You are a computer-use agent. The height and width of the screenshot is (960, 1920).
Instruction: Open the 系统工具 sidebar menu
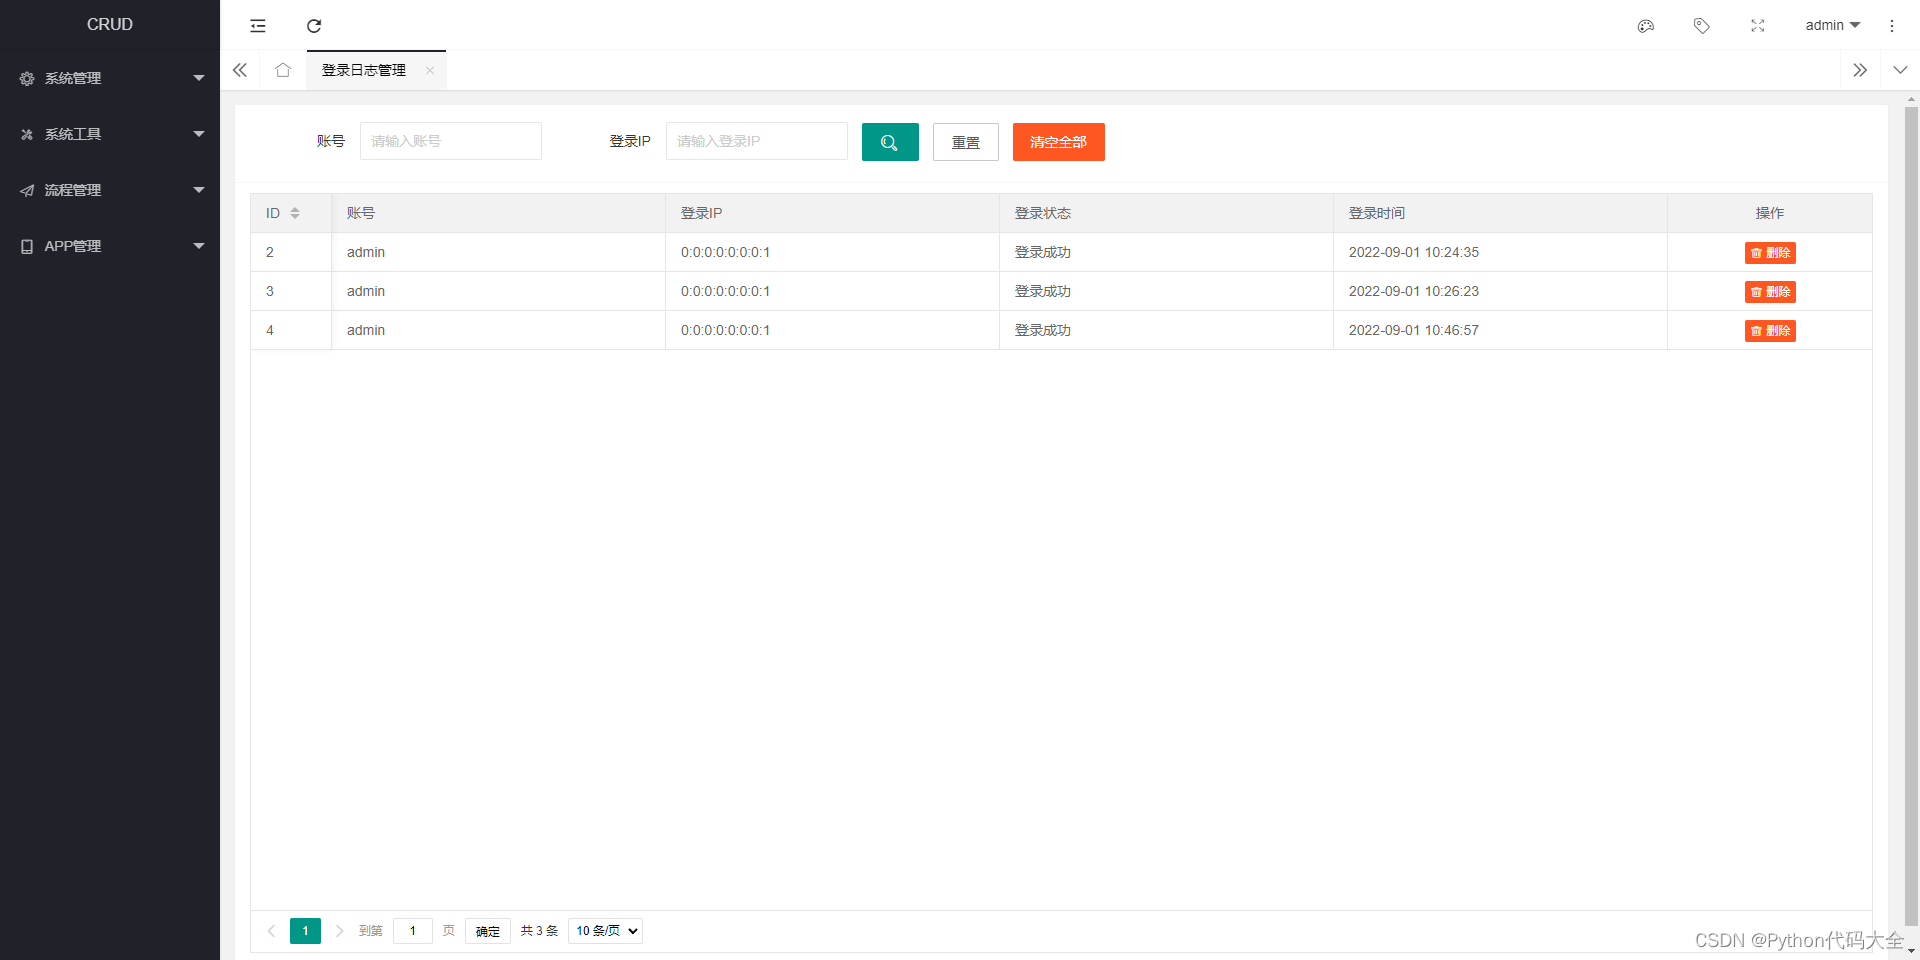pyautogui.click(x=75, y=134)
